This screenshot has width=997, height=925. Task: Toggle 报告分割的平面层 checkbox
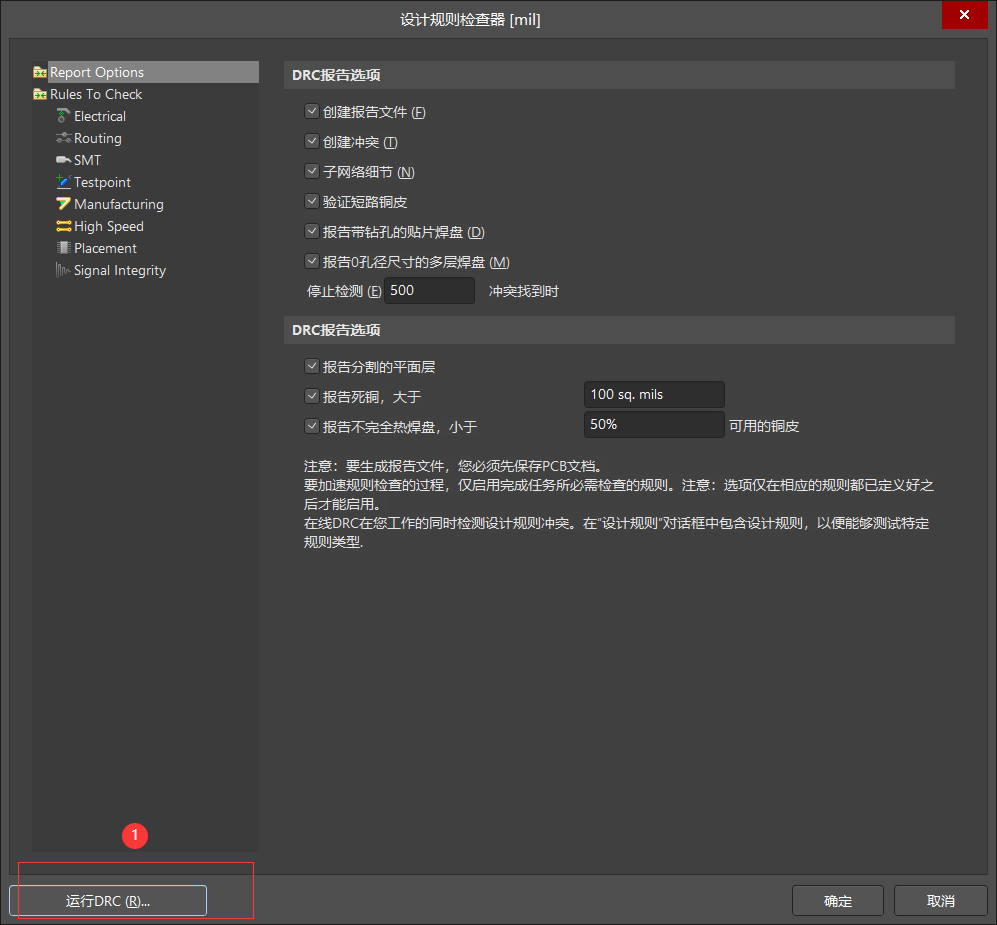[312, 366]
